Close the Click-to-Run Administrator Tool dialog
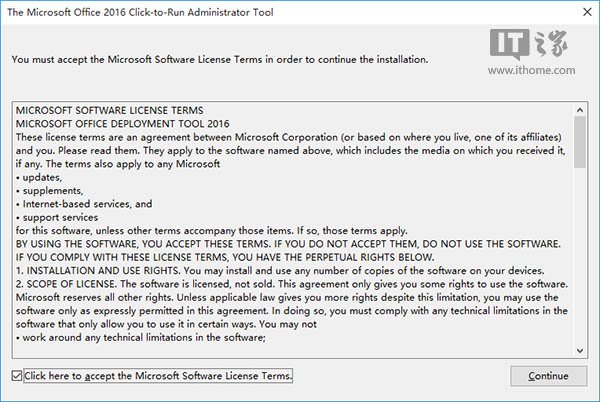 pos(587,12)
